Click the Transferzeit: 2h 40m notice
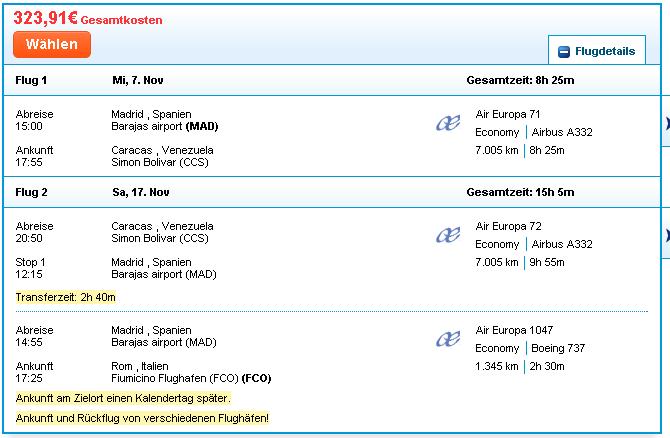 click(x=66, y=297)
